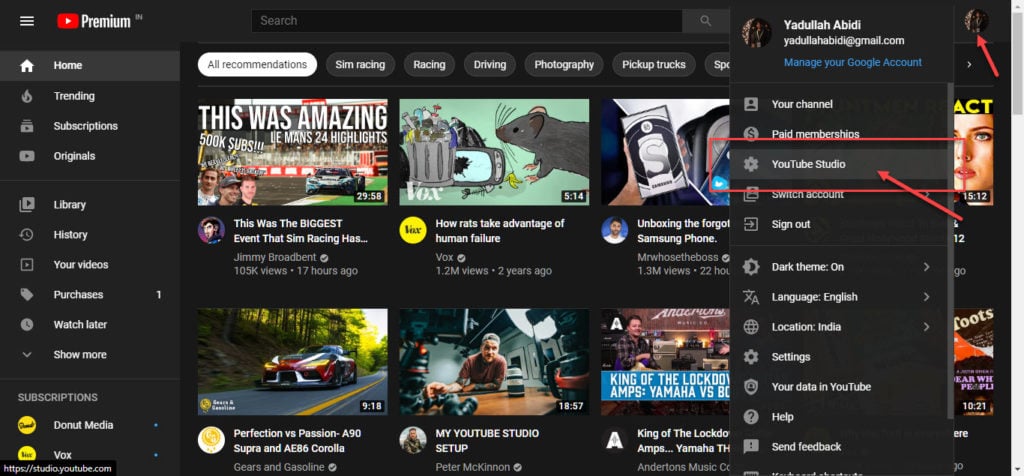Click the Settings gear icon in menu
Screen dimensions: 1024x476
tap(751, 357)
